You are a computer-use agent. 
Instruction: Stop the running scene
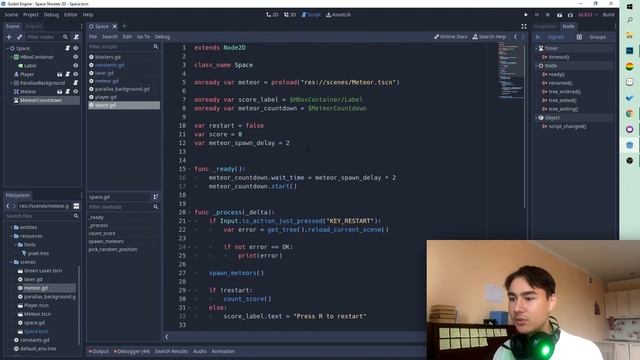[x=548, y=15]
